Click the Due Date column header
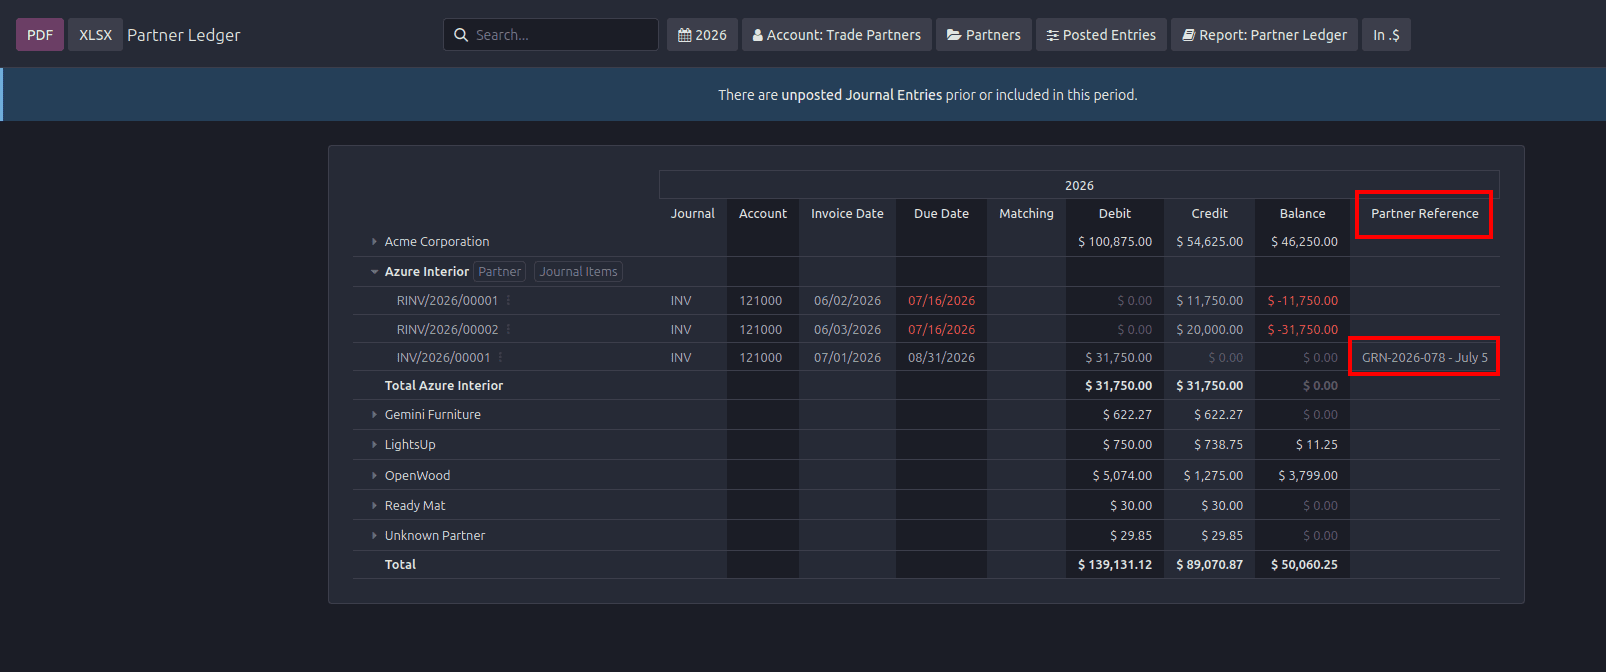 [x=941, y=214]
